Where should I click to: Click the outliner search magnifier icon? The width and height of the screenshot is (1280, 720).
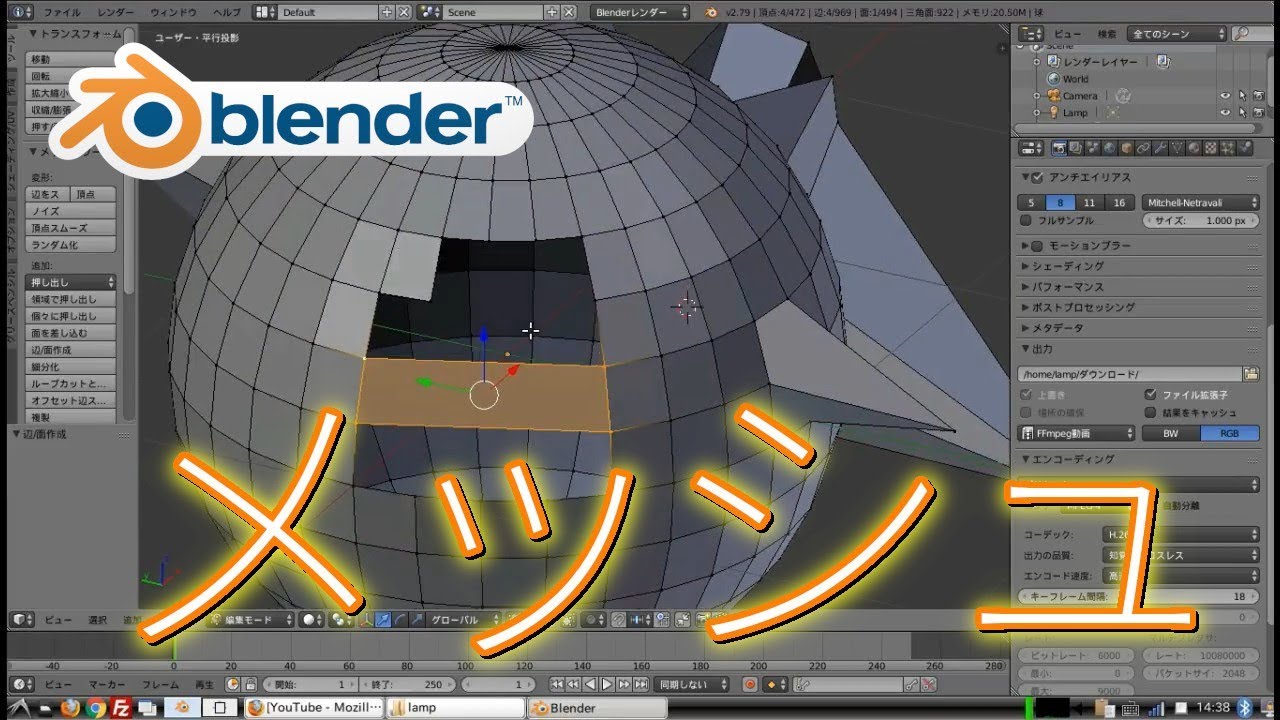point(1241,34)
